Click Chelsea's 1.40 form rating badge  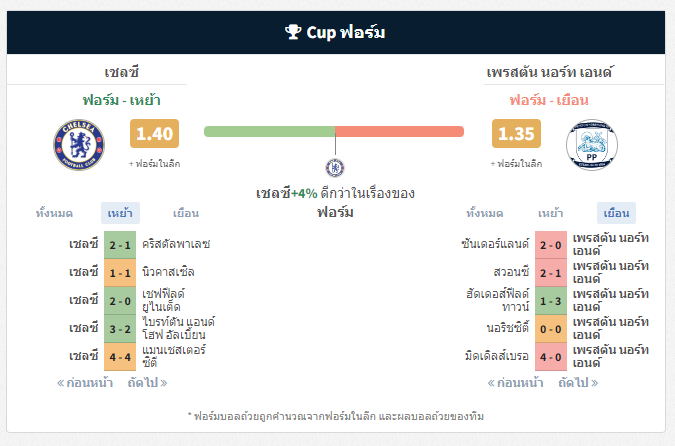click(x=155, y=133)
